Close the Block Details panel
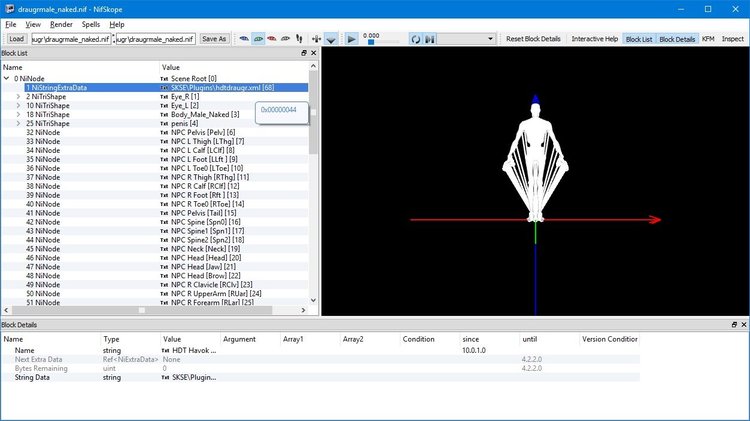750x421 pixels. point(744,324)
